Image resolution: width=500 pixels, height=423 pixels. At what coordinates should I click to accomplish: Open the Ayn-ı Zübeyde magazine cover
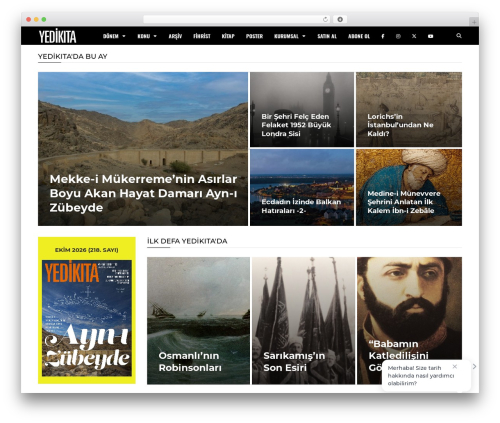(x=87, y=318)
